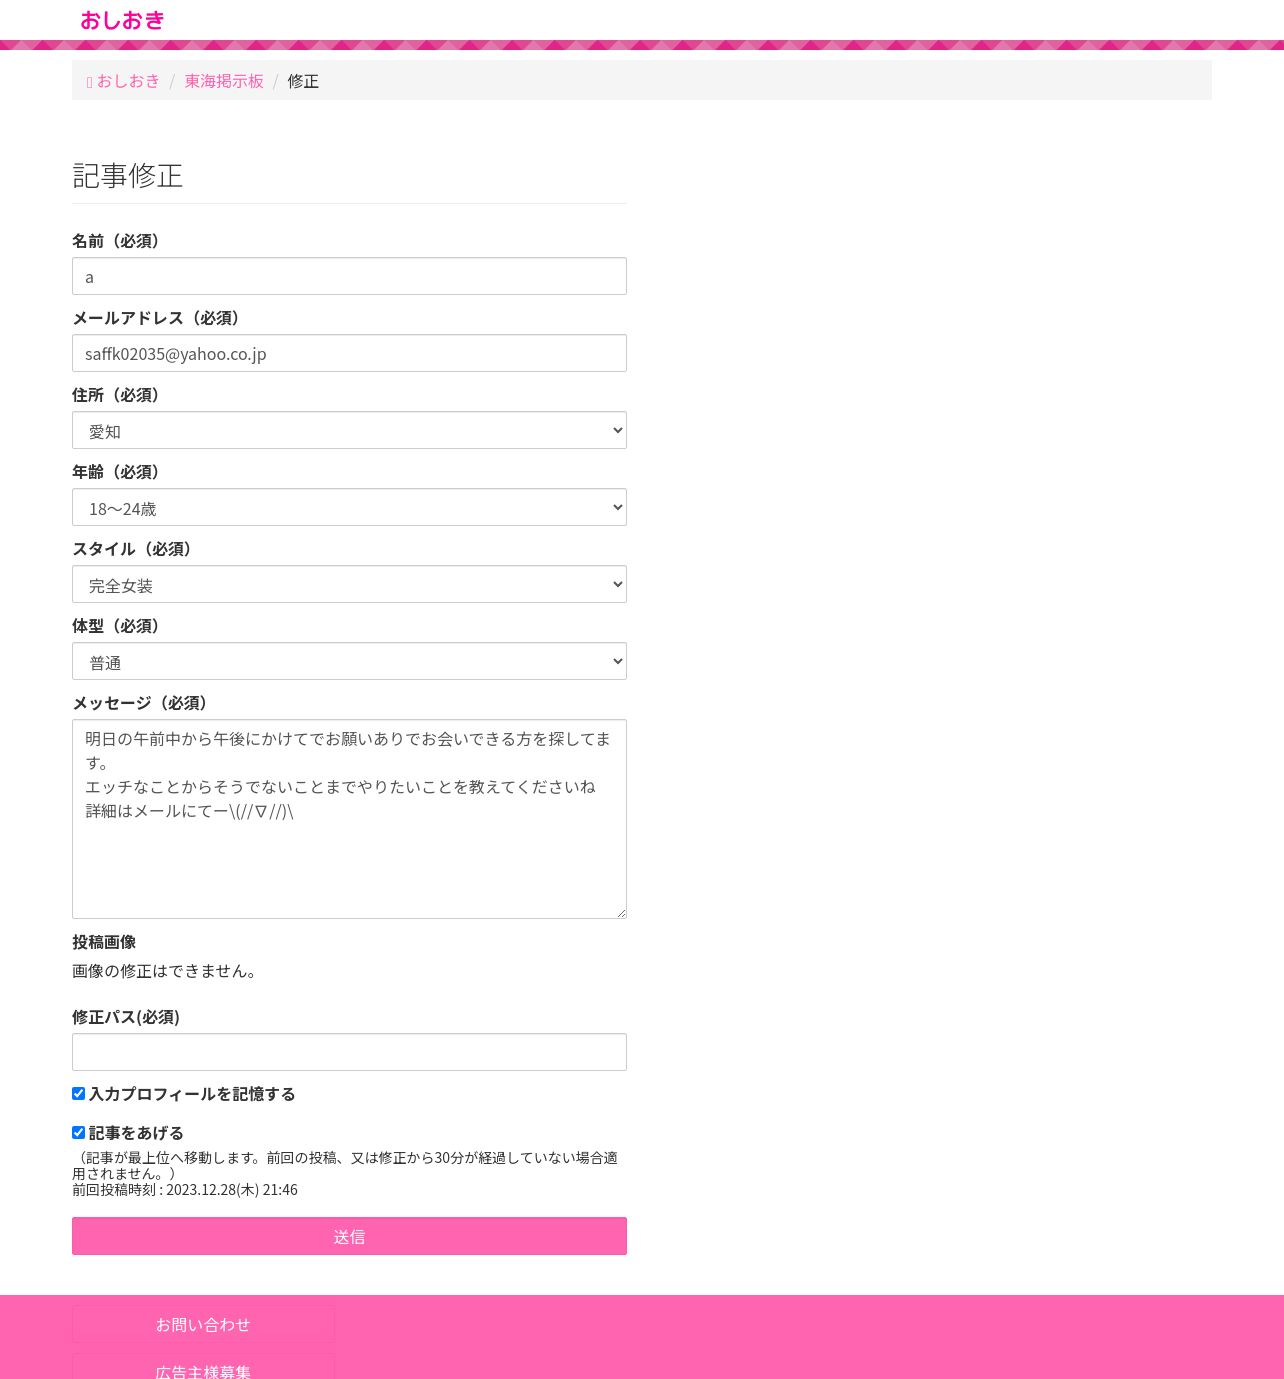This screenshot has width=1284, height=1379.
Task: Open the 住所 dropdown showing 愛知
Action: coord(349,430)
